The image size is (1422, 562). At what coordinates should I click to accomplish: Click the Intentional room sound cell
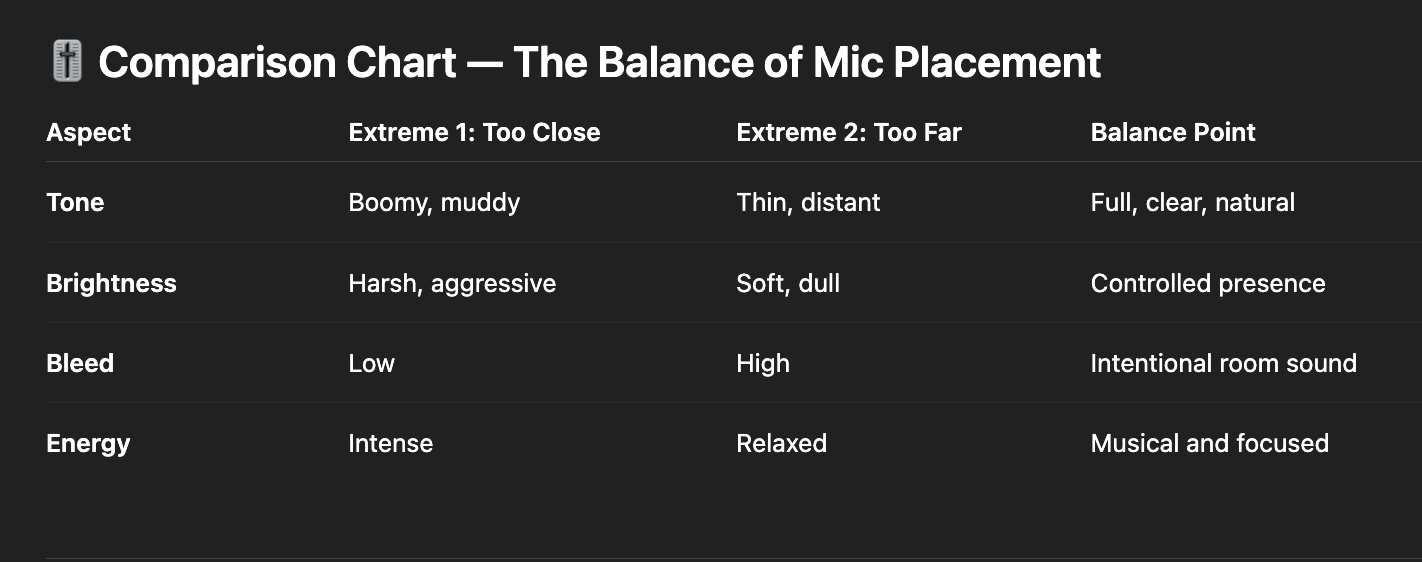click(x=1223, y=363)
